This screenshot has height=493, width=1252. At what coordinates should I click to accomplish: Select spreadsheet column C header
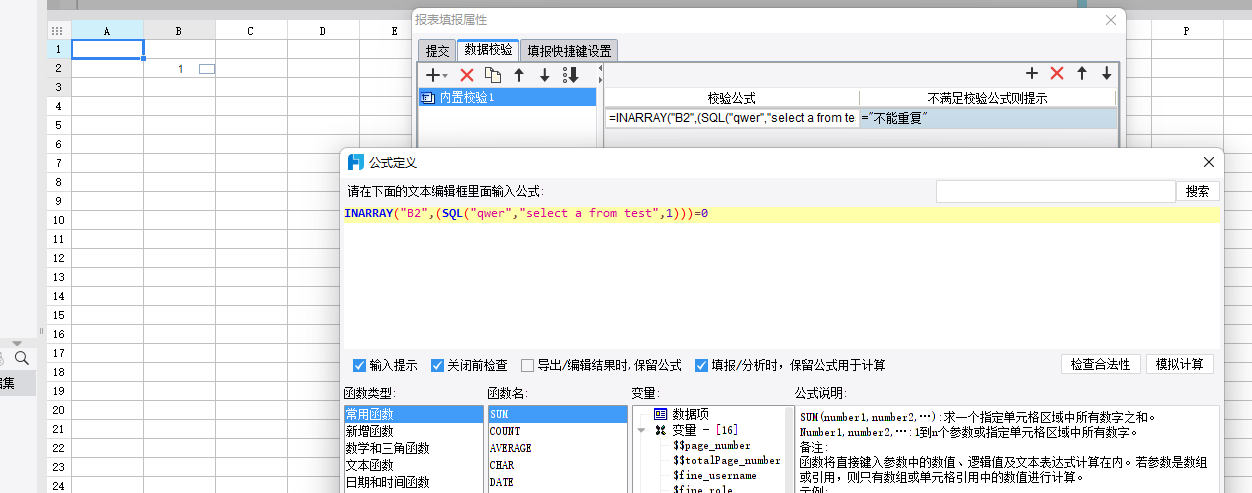coord(251,31)
